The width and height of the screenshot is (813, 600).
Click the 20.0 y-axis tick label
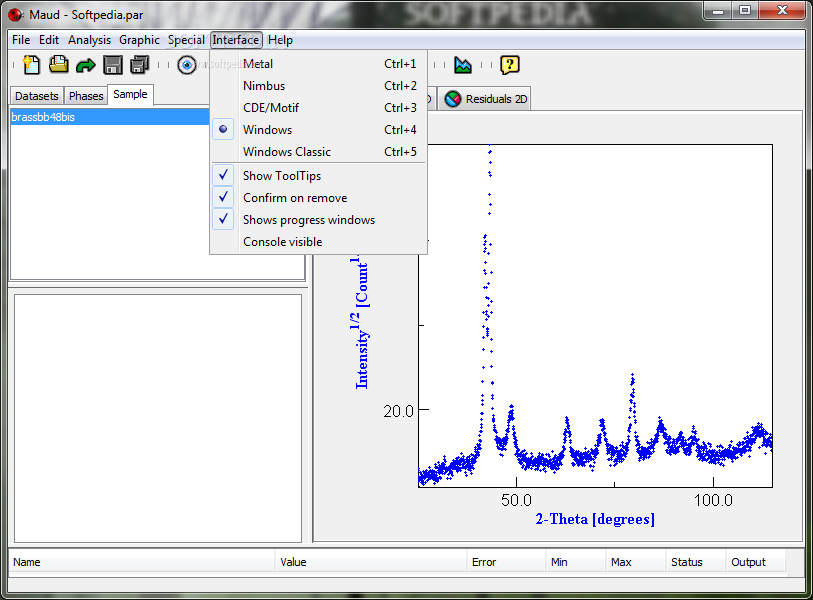pyautogui.click(x=398, y=411)
